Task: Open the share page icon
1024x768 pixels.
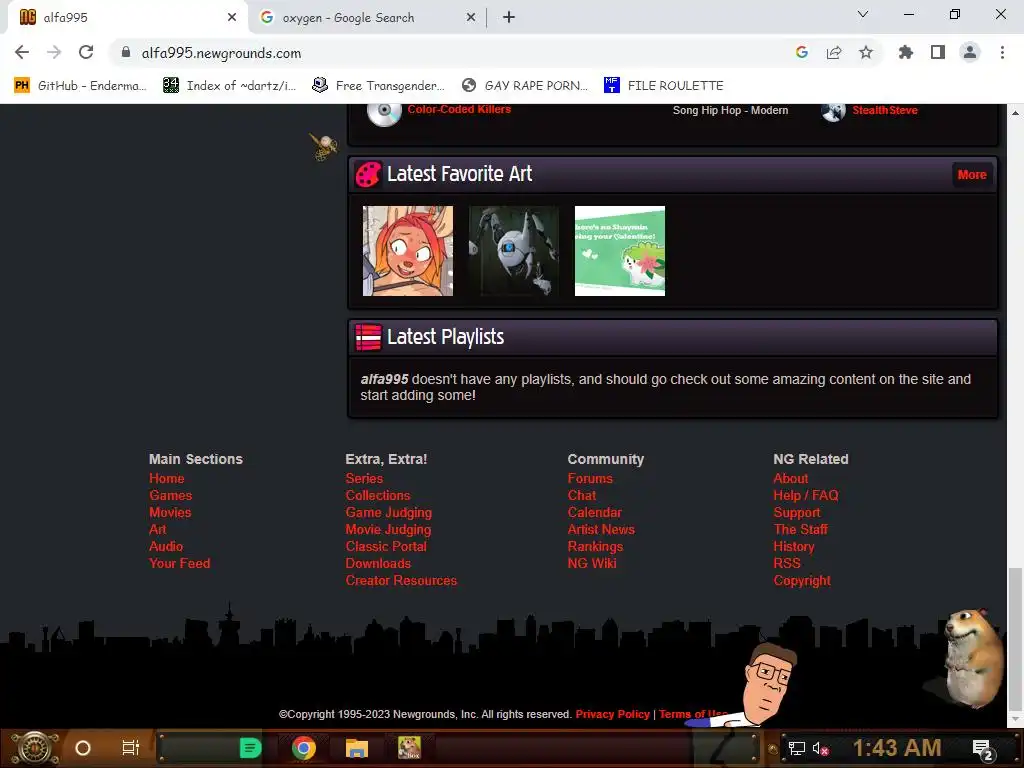Action: point(834,52)
